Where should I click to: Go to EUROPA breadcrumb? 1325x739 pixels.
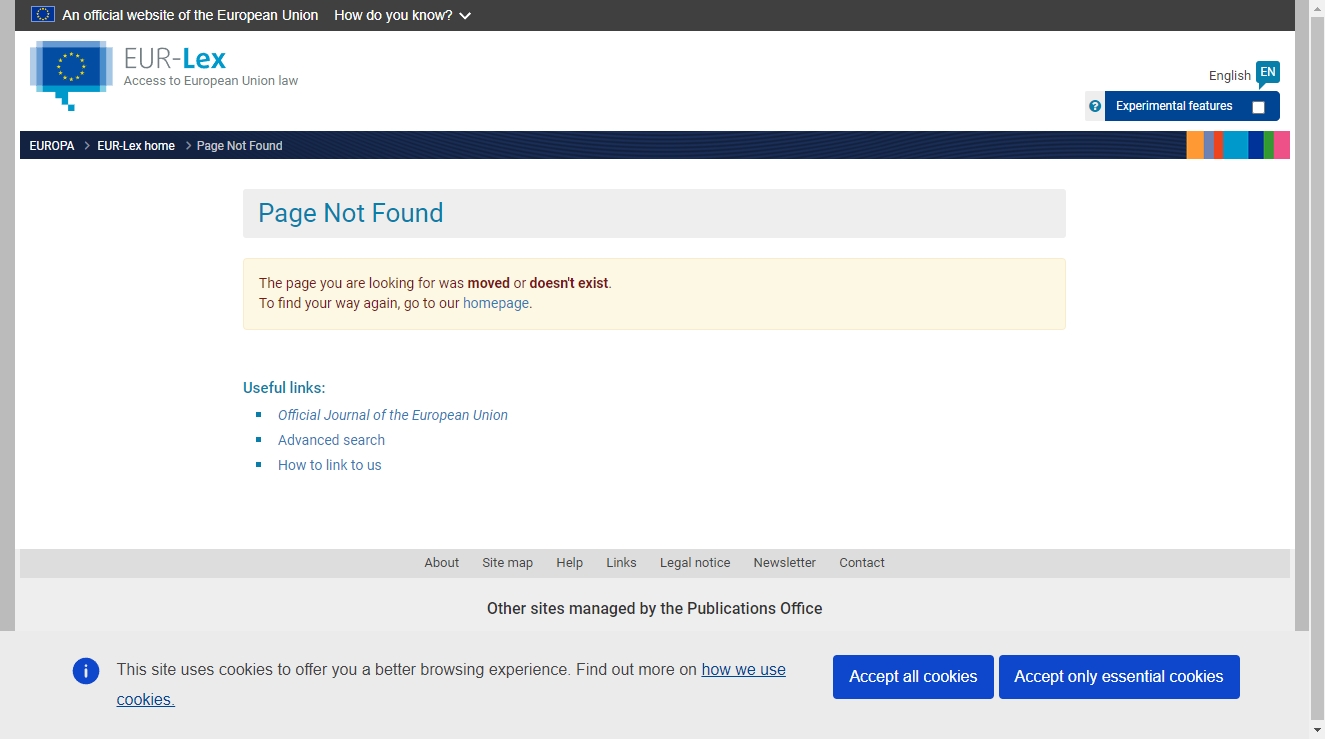52,146
